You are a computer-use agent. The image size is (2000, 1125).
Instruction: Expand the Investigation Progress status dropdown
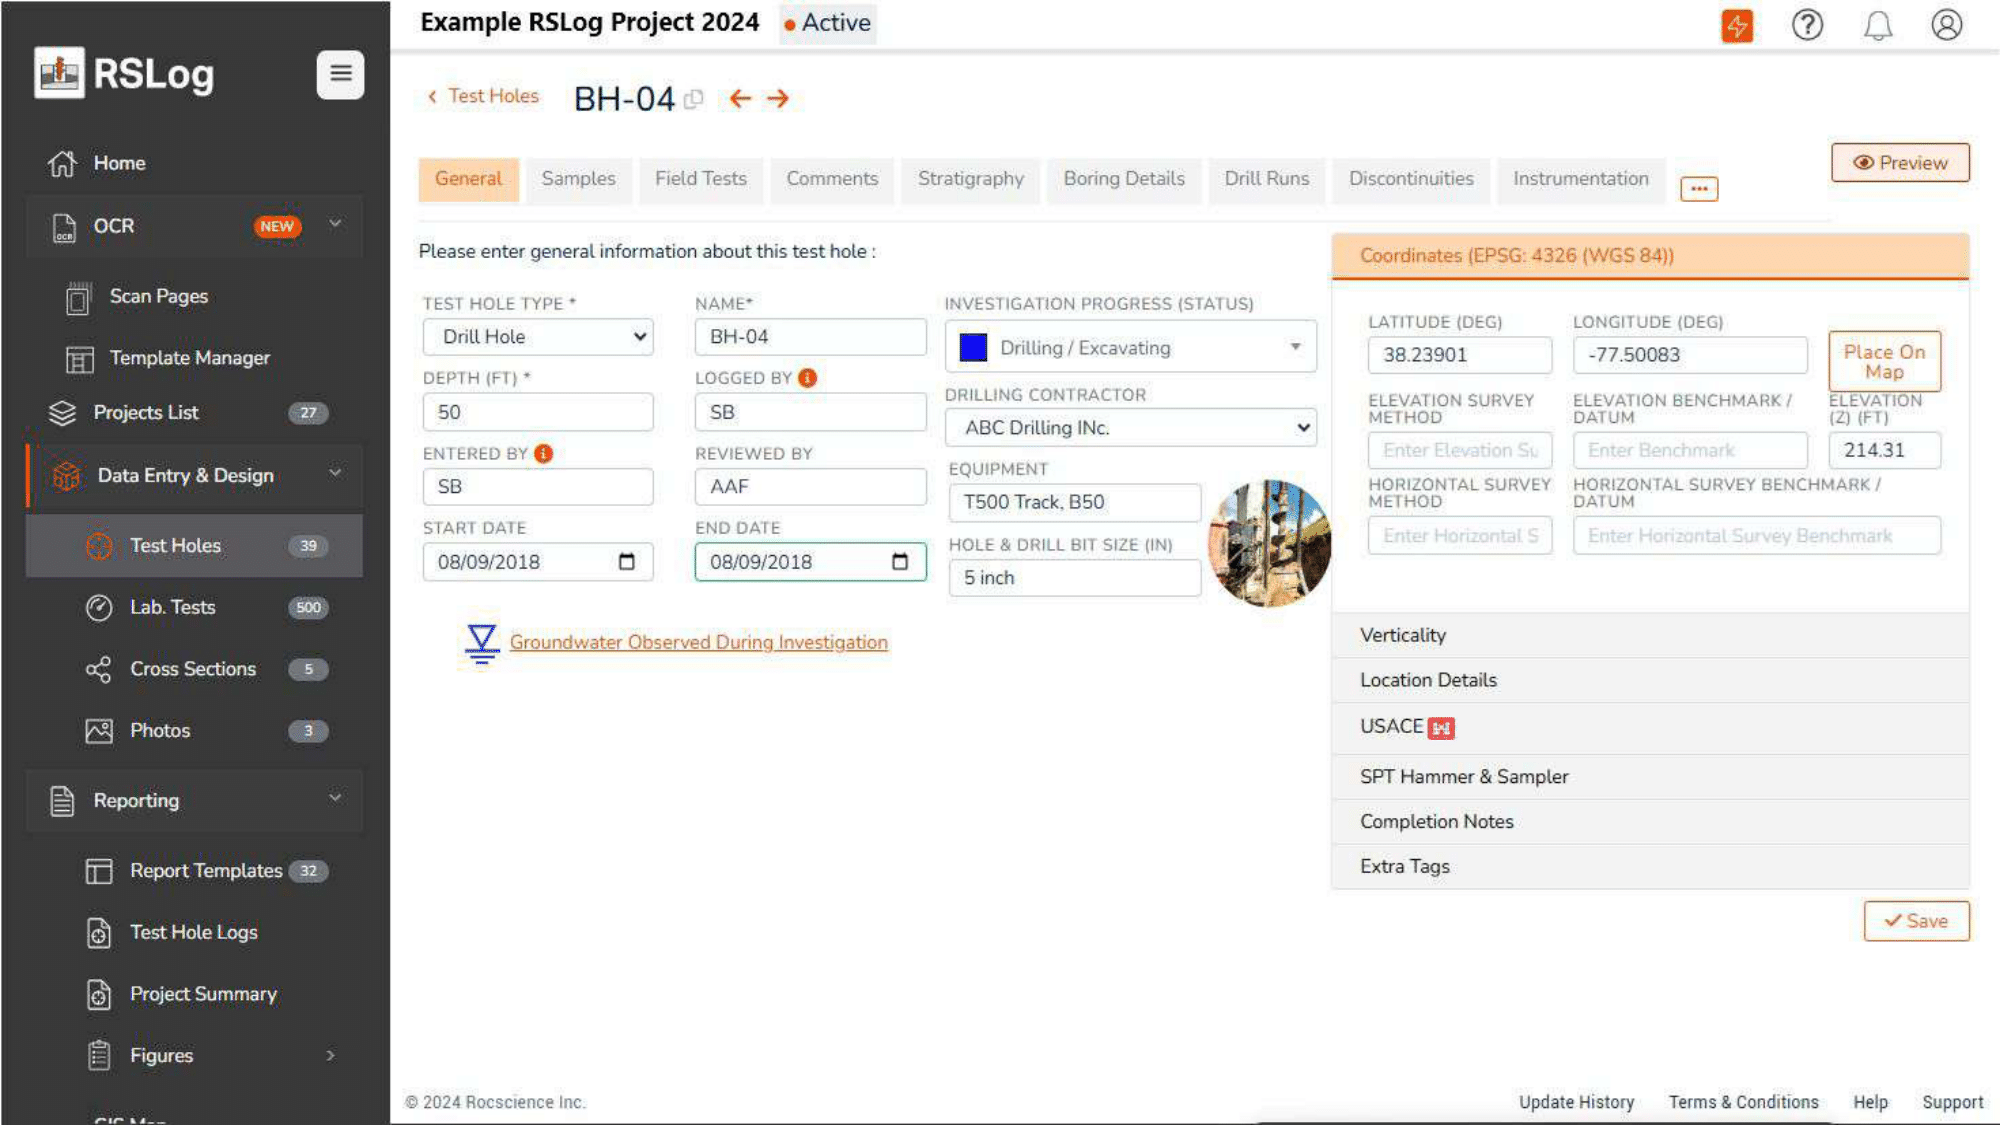(1294, 347)
